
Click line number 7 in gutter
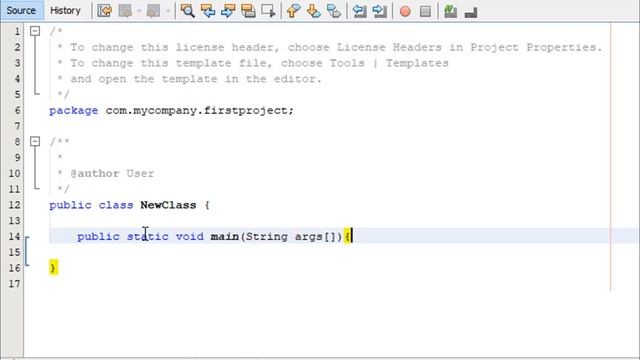tap(17, 126)
